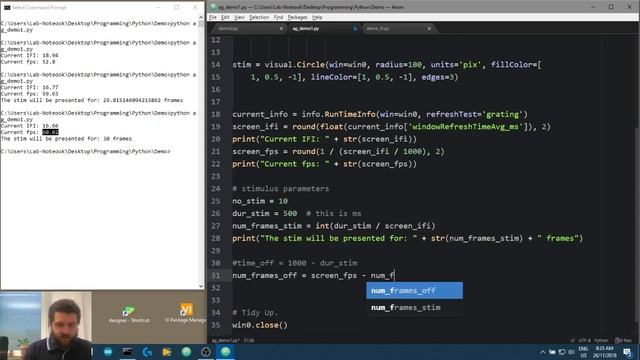
Task: Click the last prompt line in Command Prompt
Action: click(85, 151)
